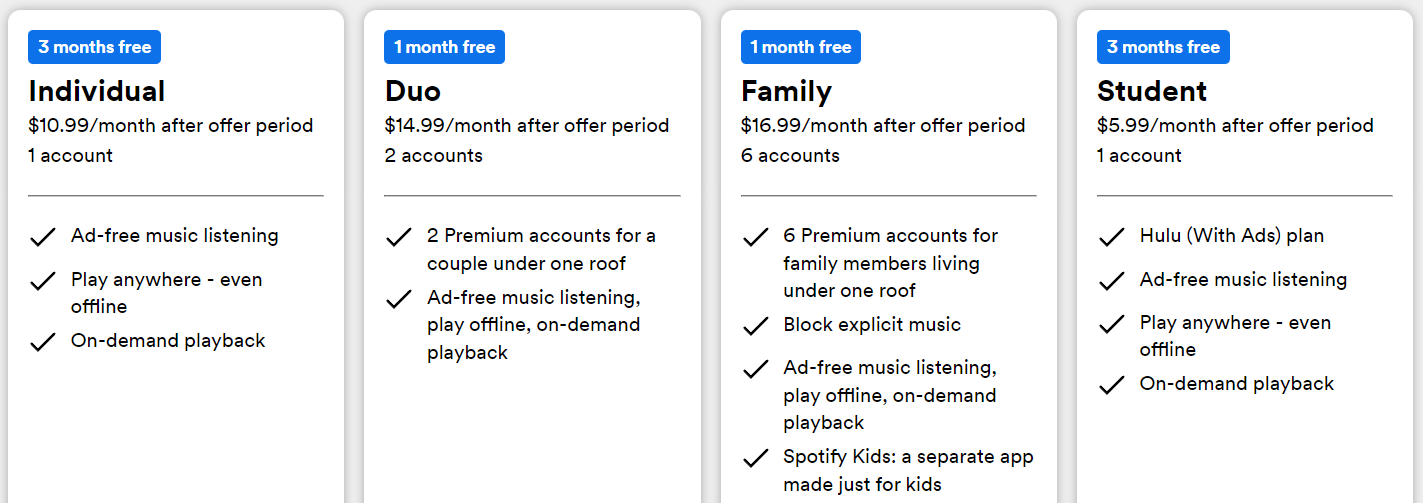
Task: Click checkmark beside Individual's Ad-free music listening
Action: 42,237
